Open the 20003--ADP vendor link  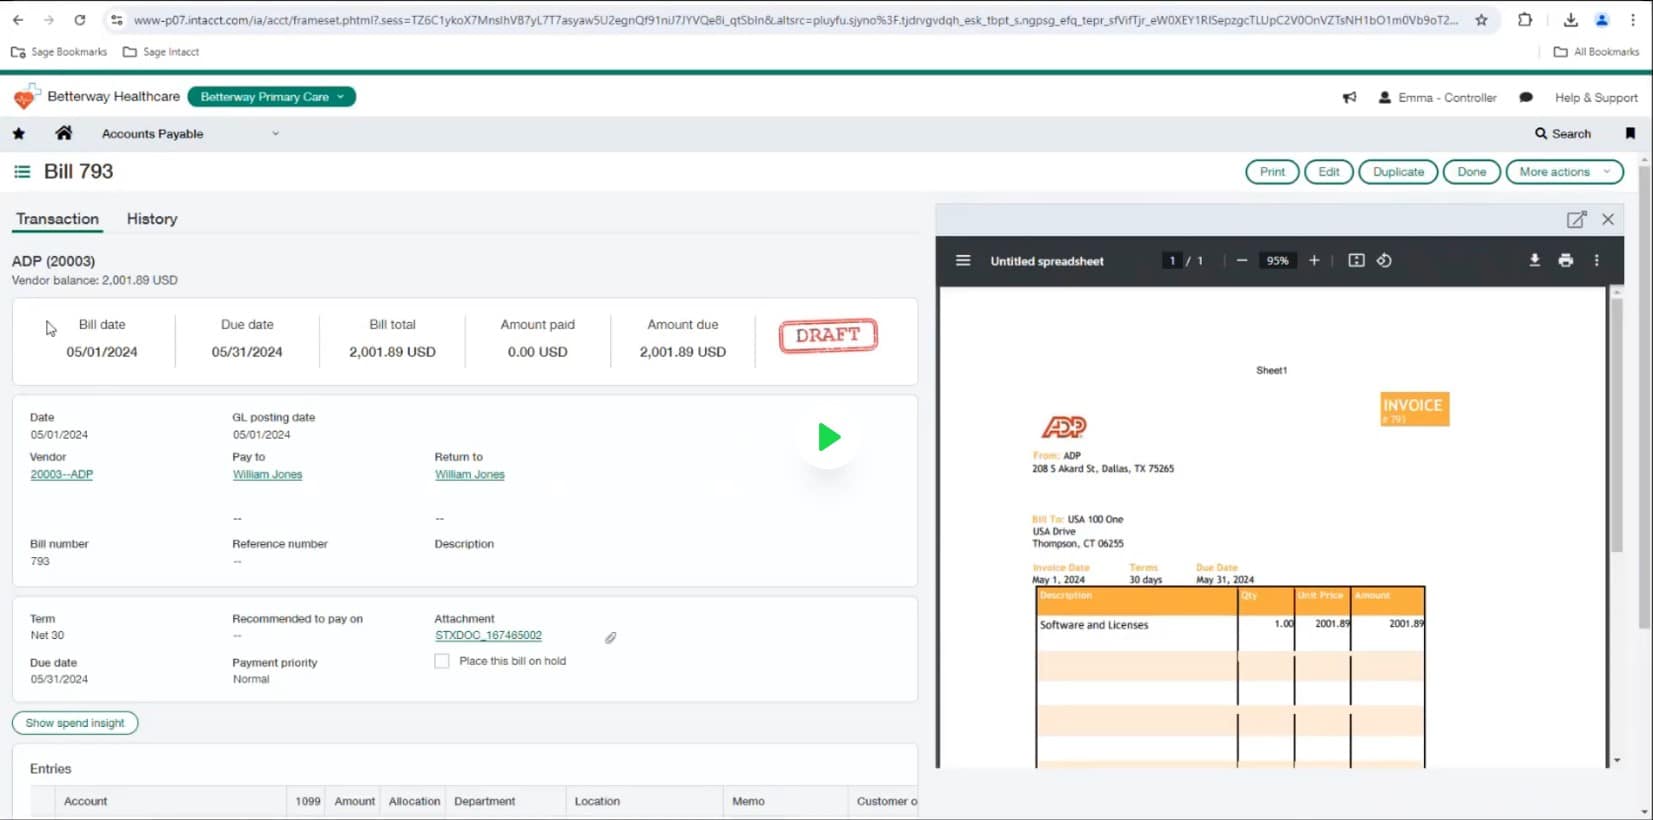tap(61, 475)
